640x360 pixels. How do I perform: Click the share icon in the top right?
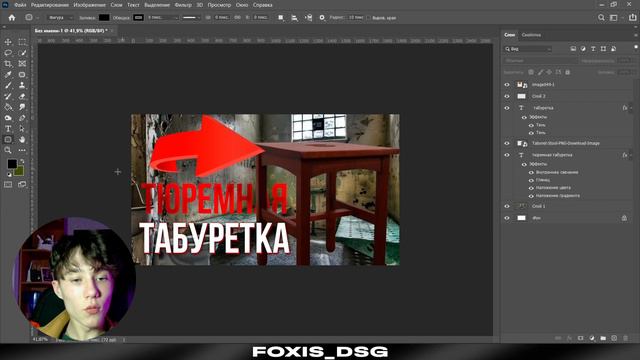[x=633, y=18]
